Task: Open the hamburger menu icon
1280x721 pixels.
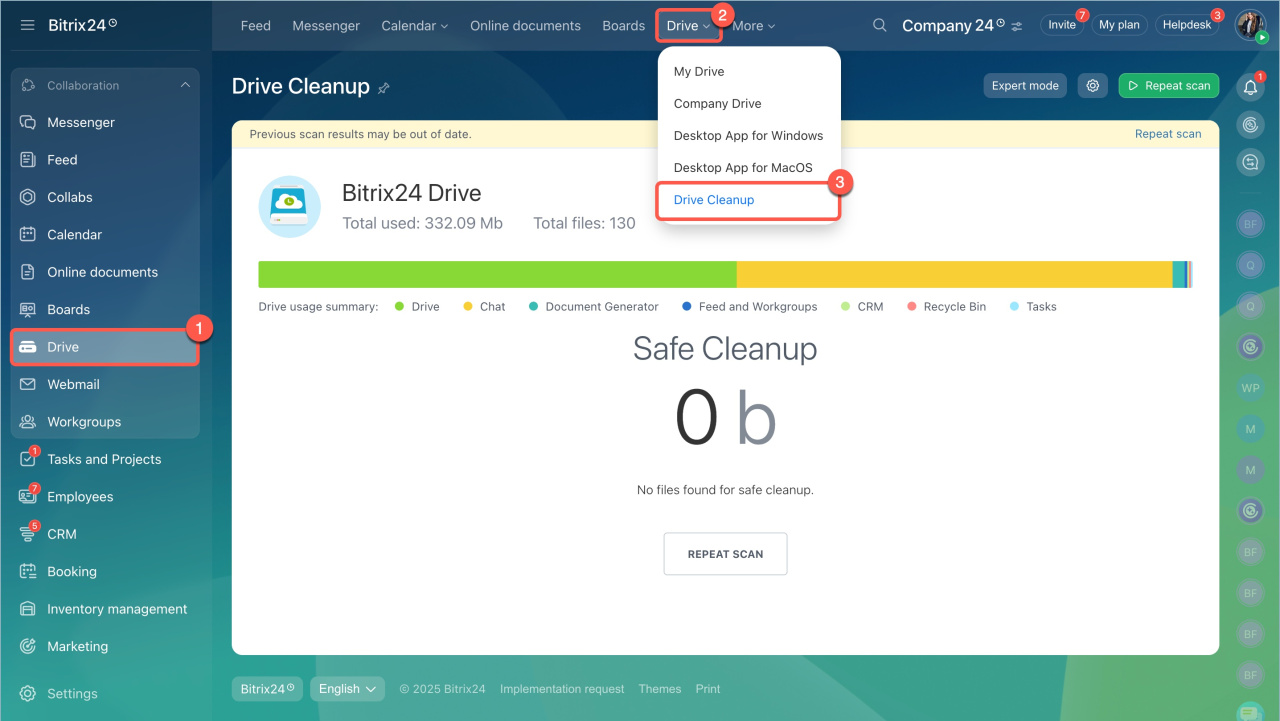Action: [27, 25]
